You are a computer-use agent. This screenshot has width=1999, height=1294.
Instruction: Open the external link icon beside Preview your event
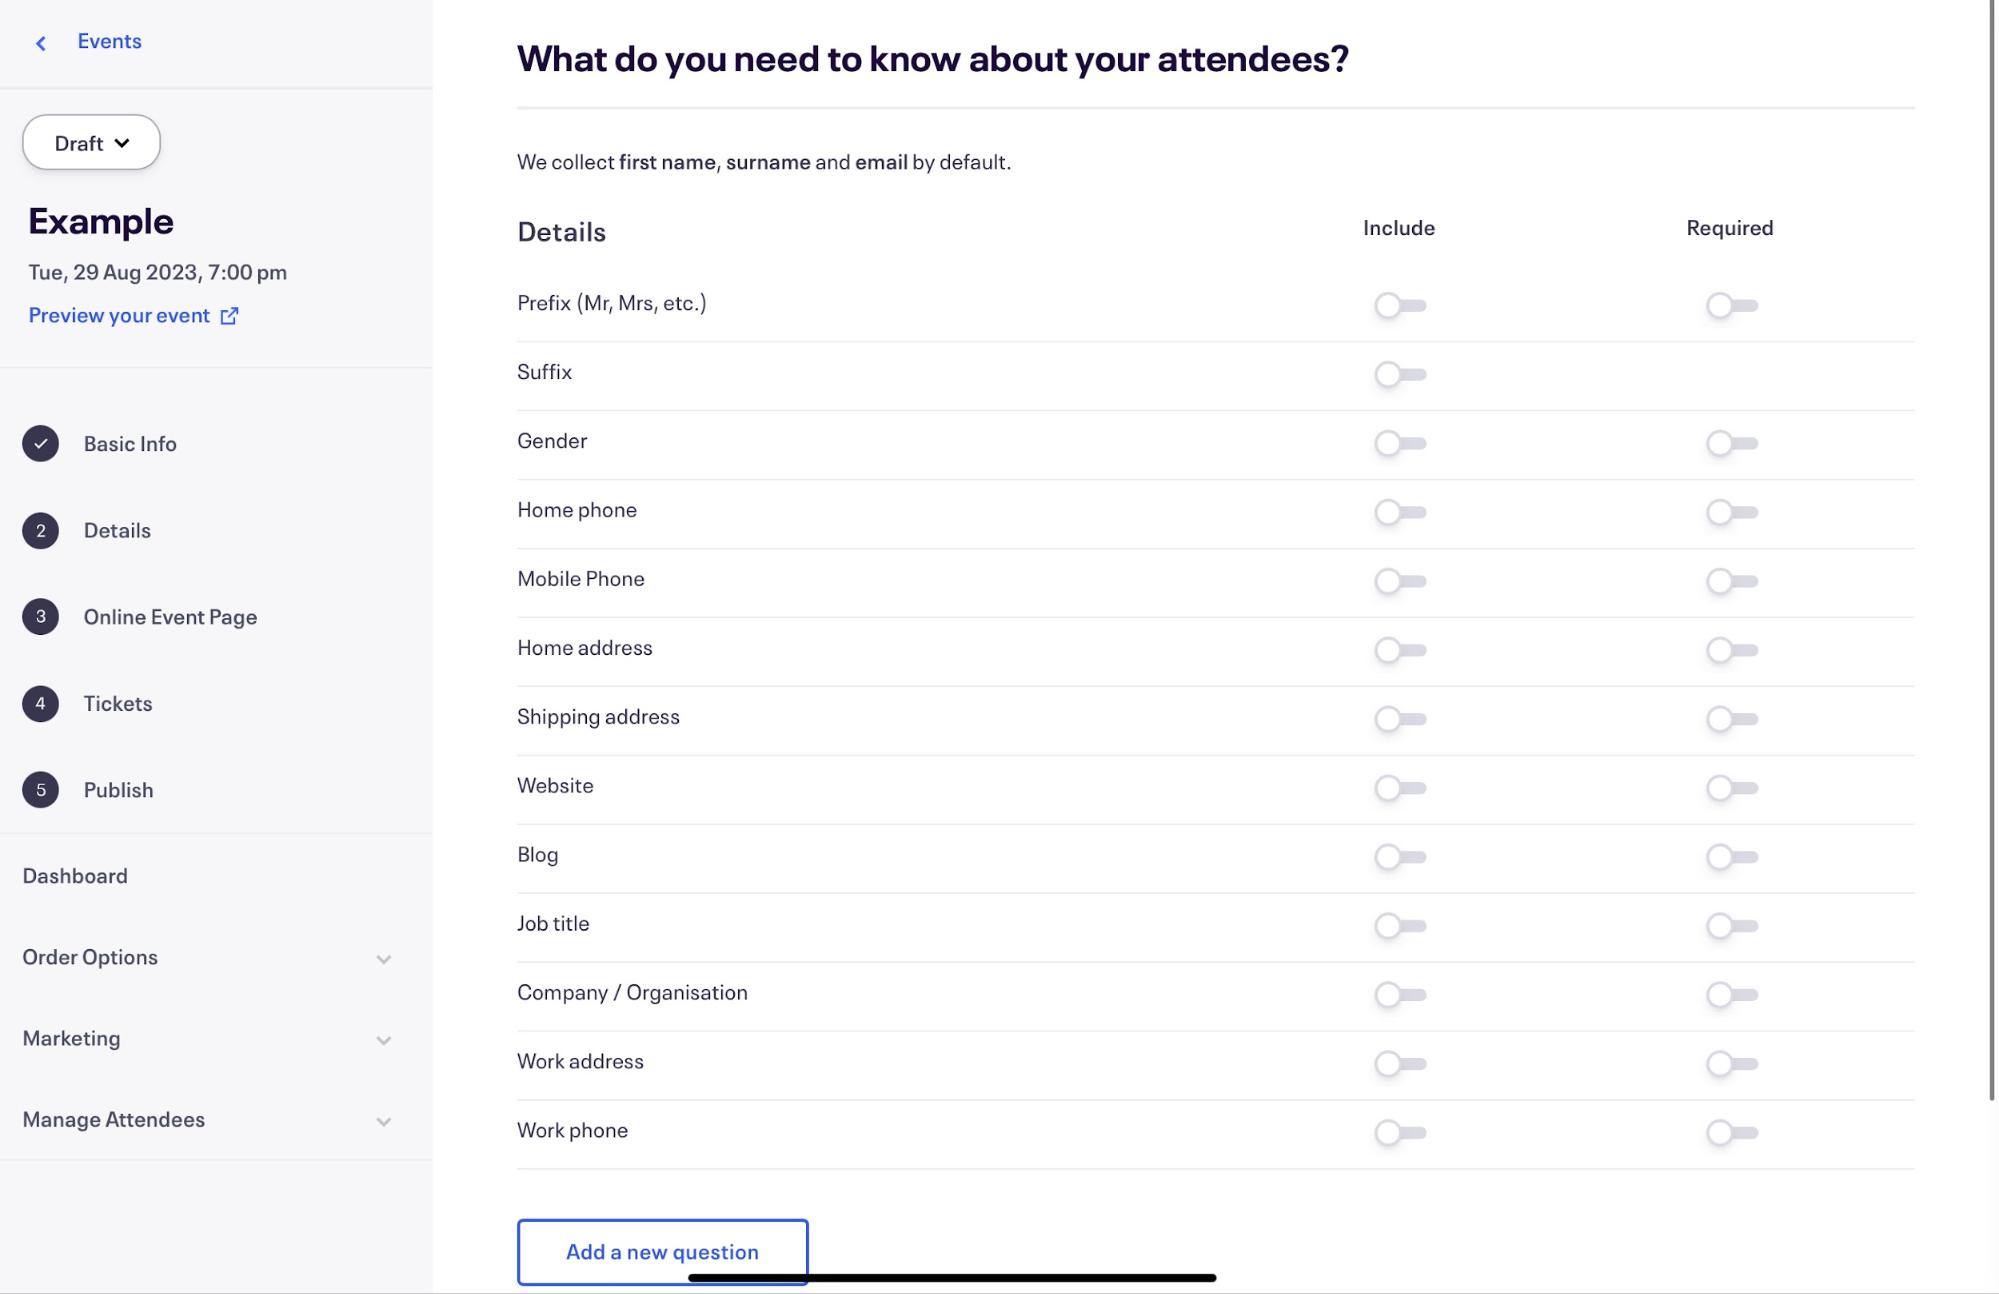click(x=229, y=316)
